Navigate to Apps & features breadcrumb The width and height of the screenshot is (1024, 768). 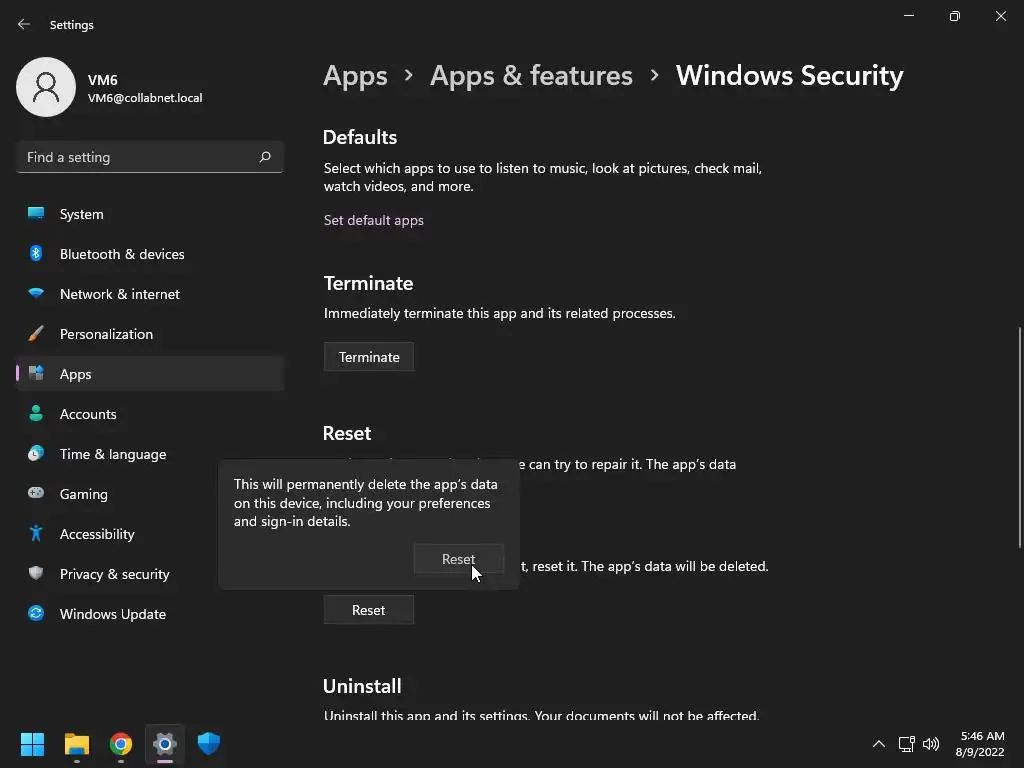[531, 75]
